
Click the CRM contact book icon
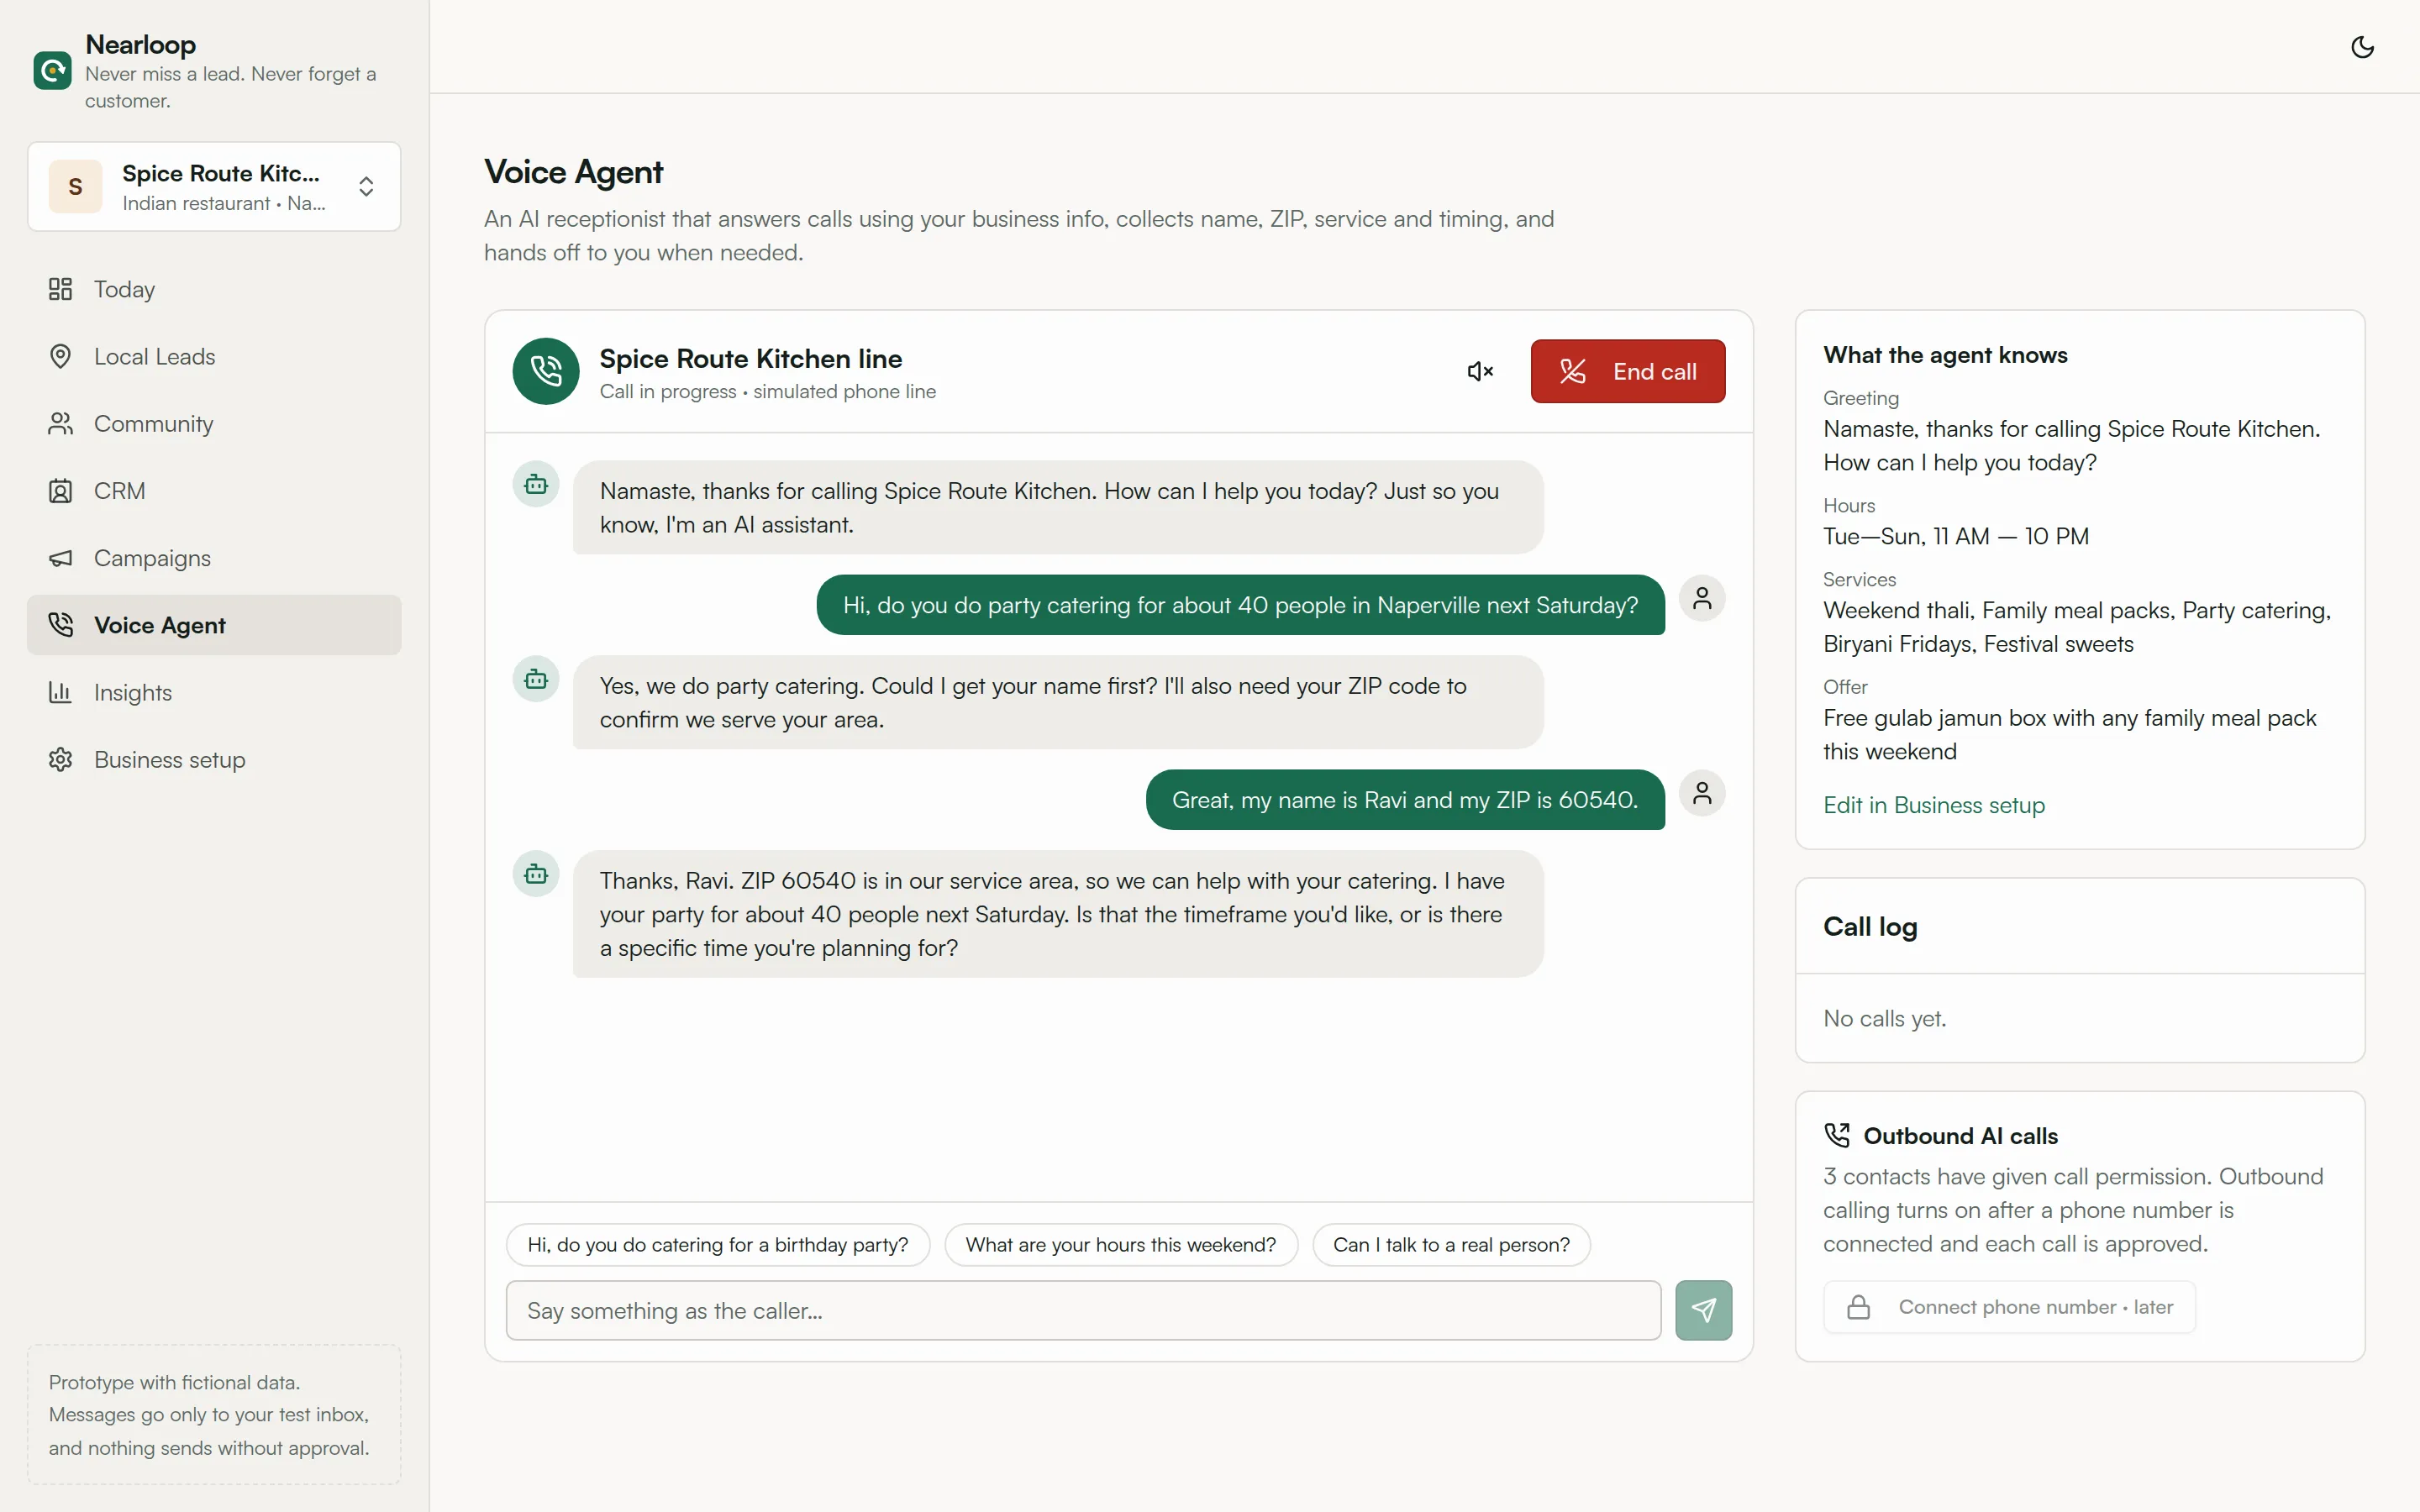point(60,491)
